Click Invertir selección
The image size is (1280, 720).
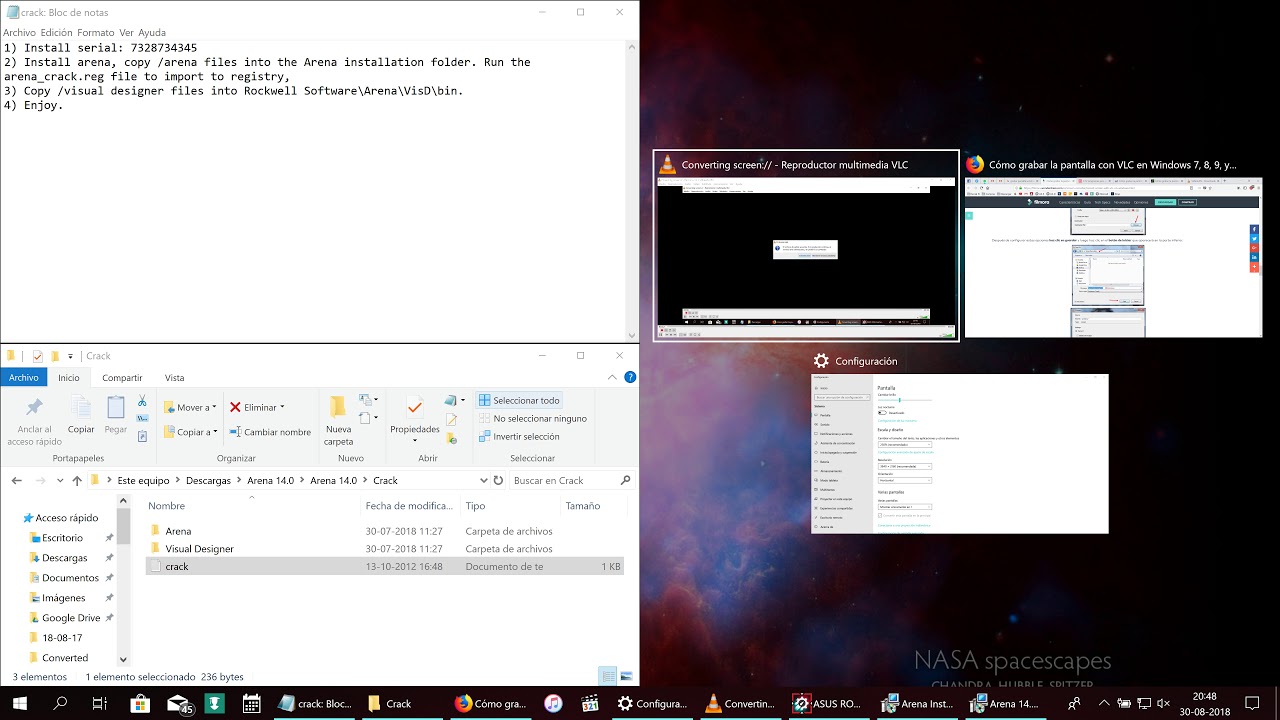[518, 436]
